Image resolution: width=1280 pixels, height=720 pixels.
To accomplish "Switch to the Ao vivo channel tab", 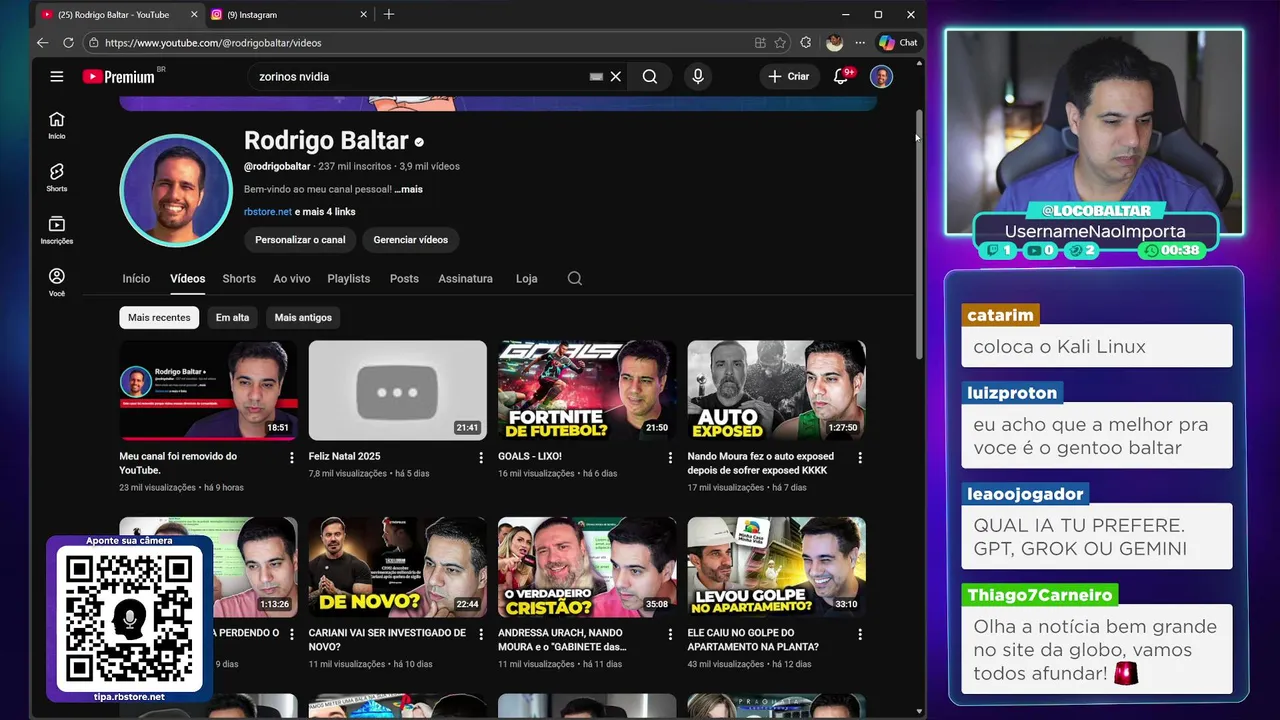I will pyautogui.click(x=292, y=278).
